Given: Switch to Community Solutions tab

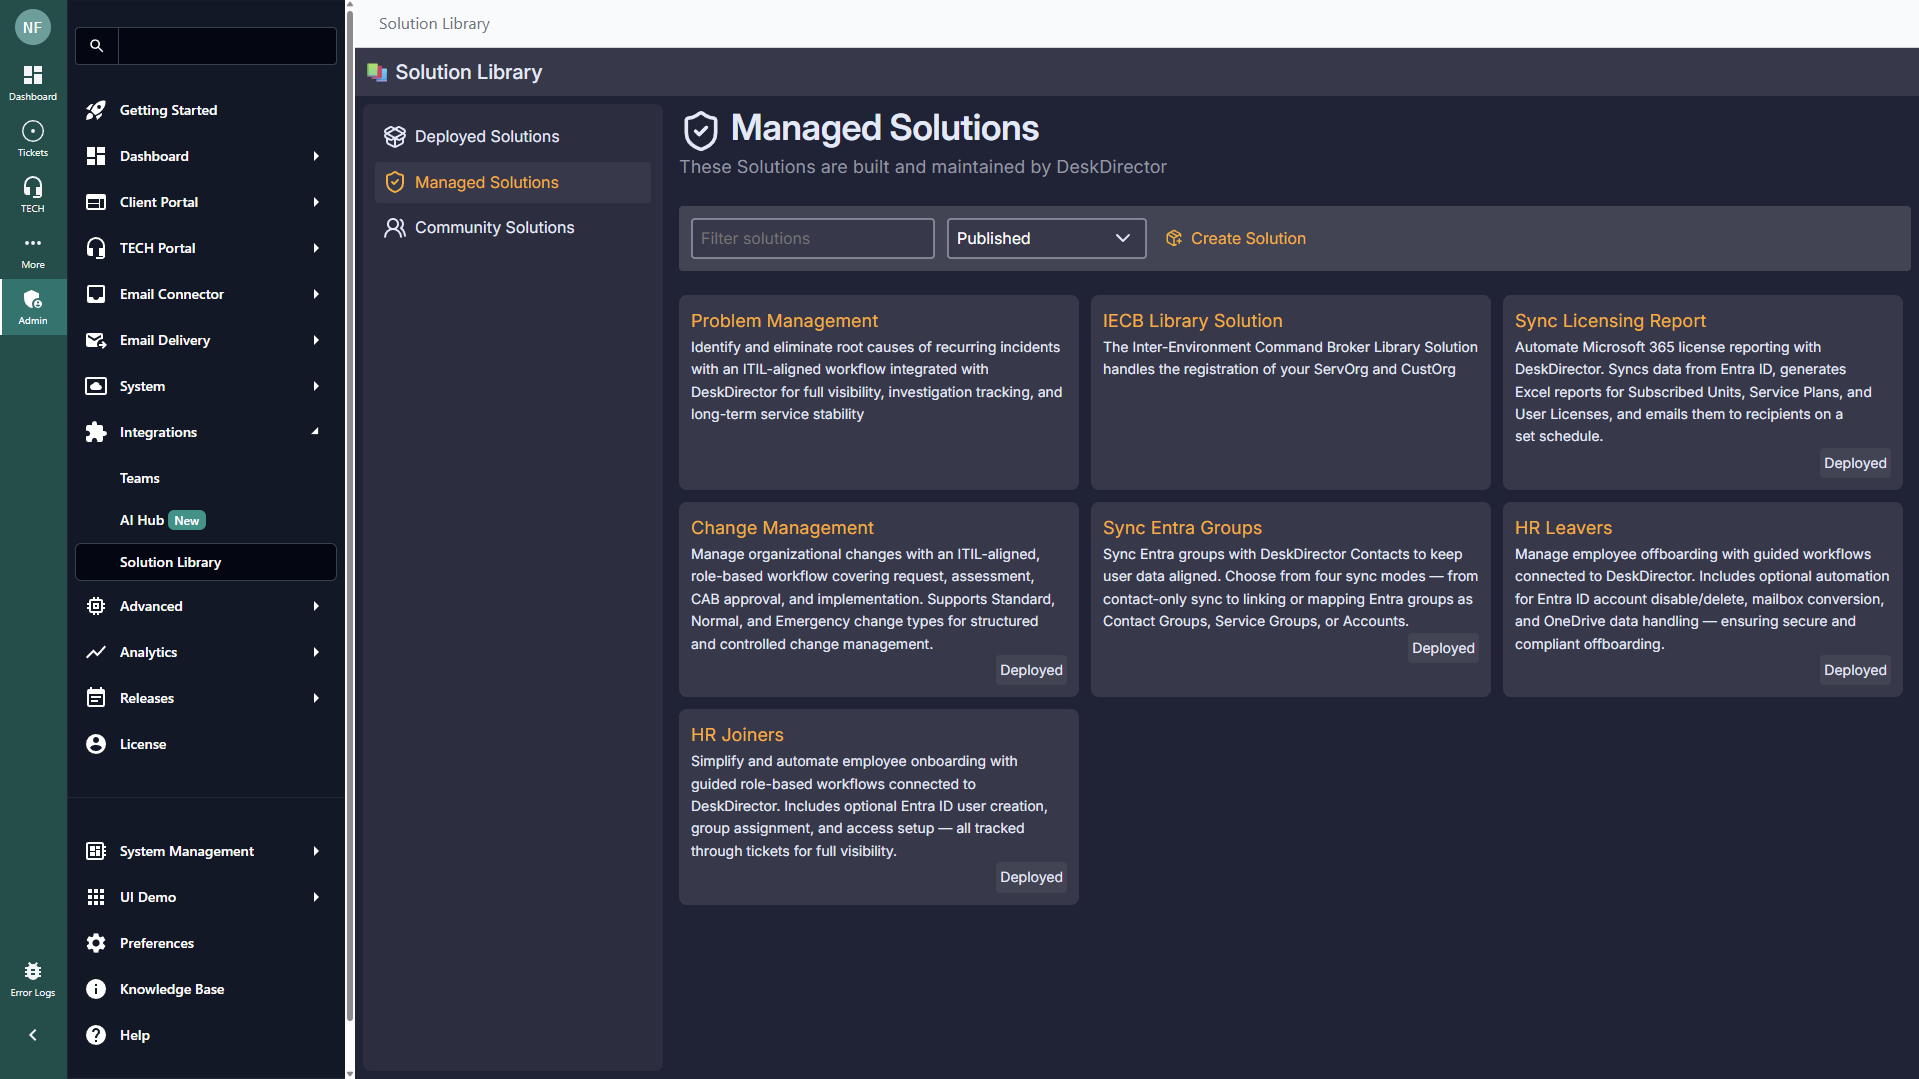Looking at the screenshot, I should [494, 227].
